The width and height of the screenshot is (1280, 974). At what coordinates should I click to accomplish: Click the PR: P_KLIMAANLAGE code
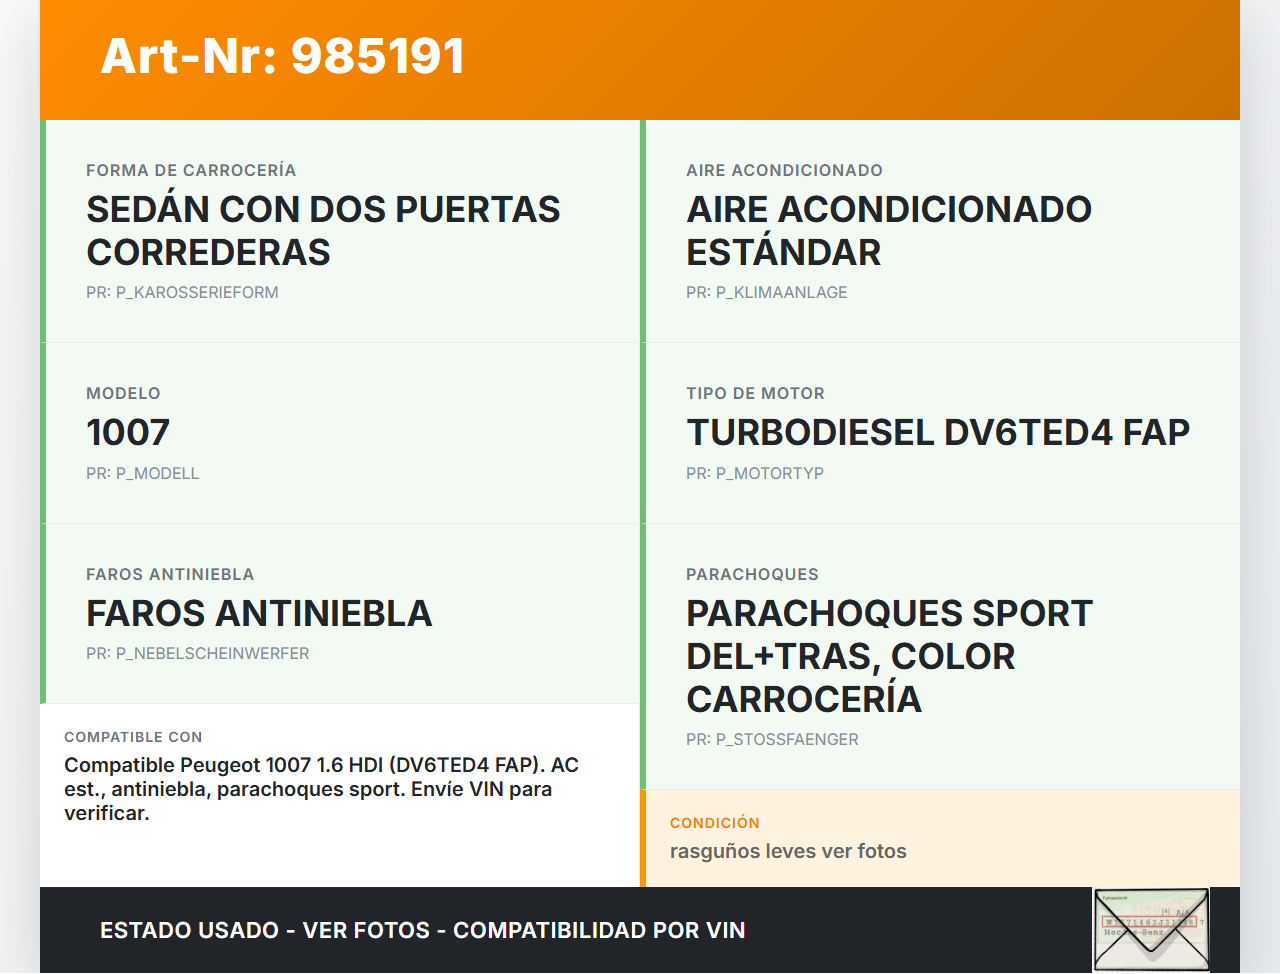point(766,293)
